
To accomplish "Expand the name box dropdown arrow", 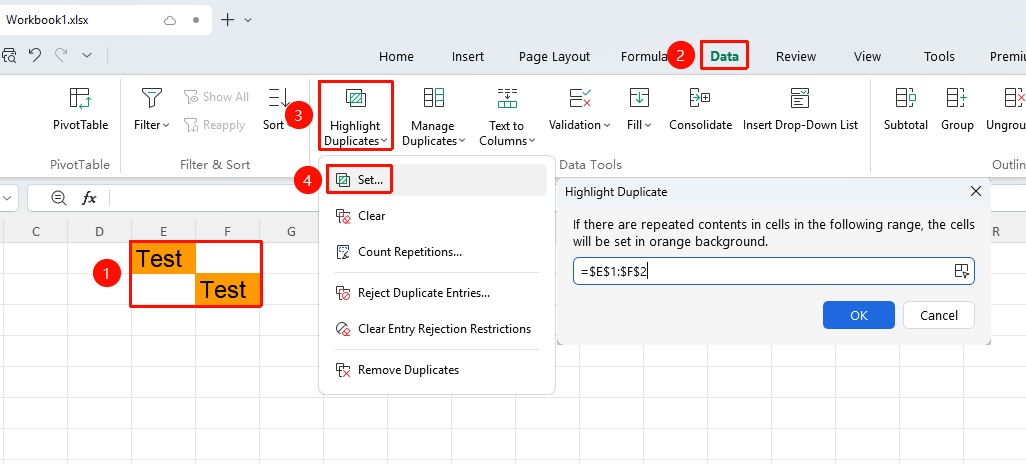I will (x=7, y=198).
